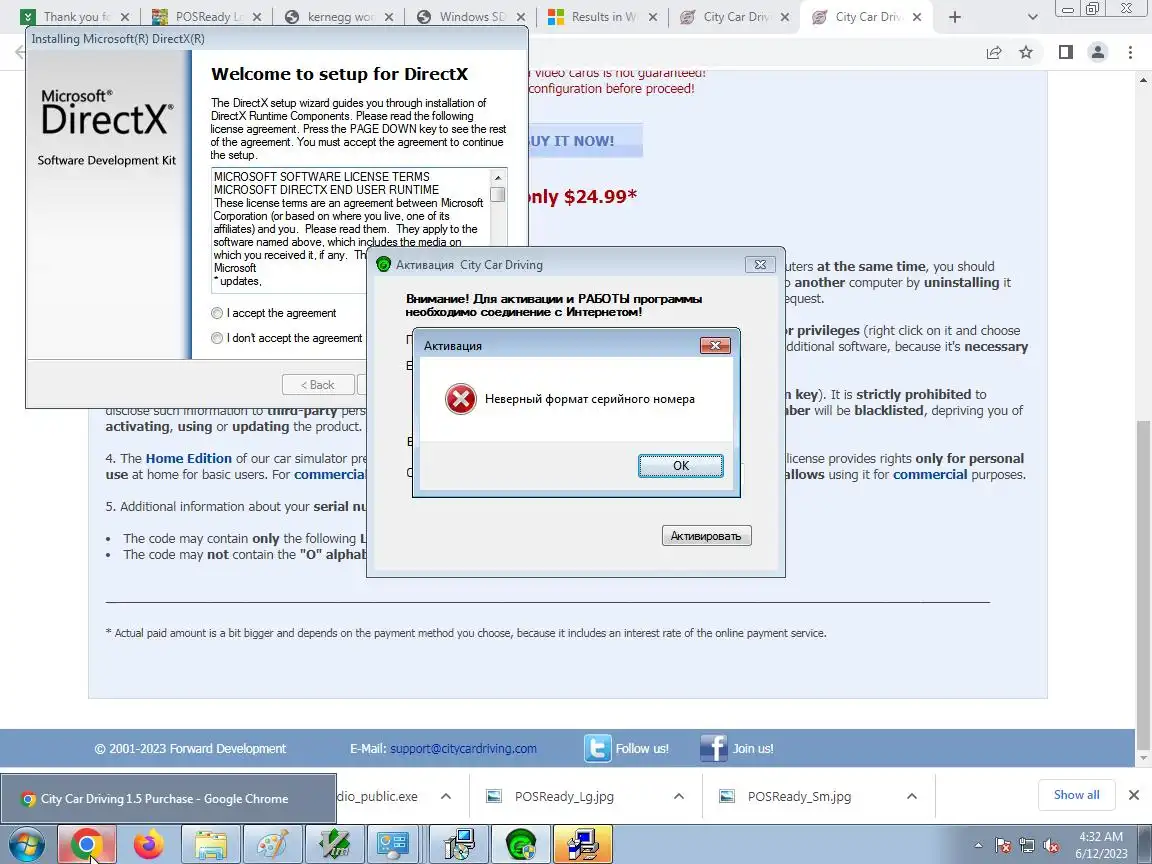1152x864 pixels.
Task: Click Show all downloads button
Action: 1076,795
